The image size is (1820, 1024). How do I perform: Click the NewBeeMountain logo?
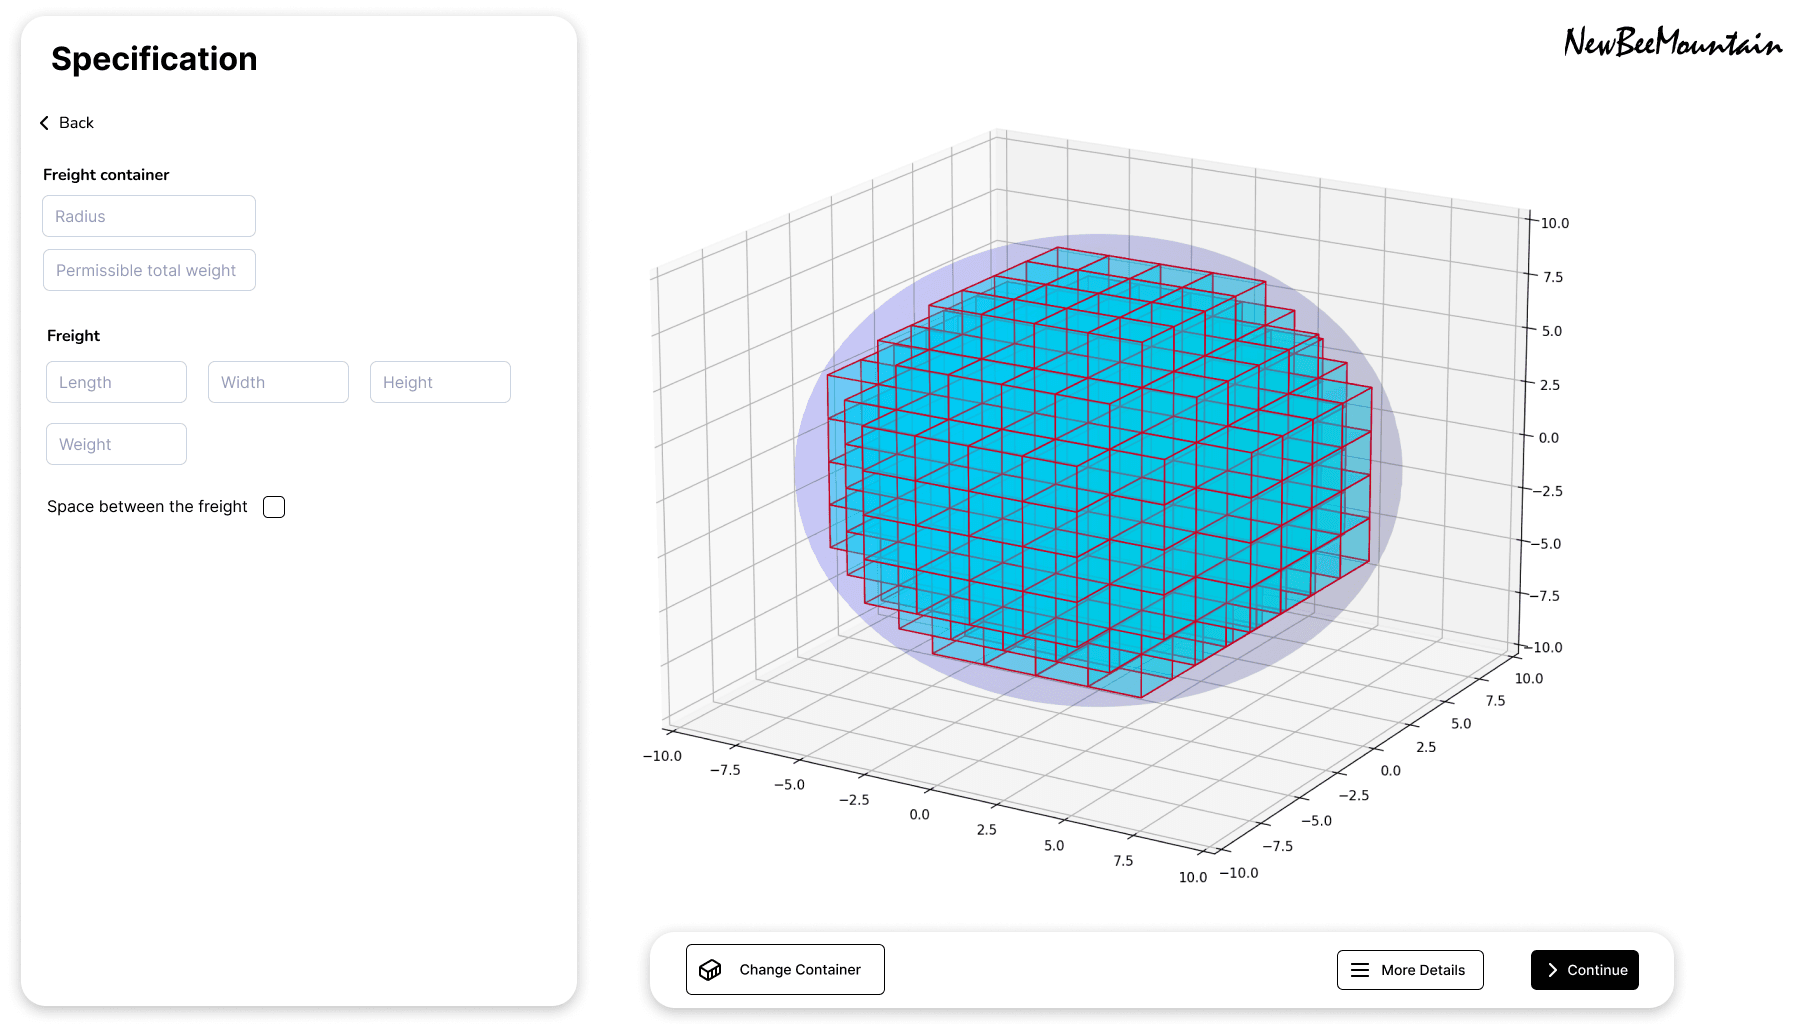point(1672,42)
